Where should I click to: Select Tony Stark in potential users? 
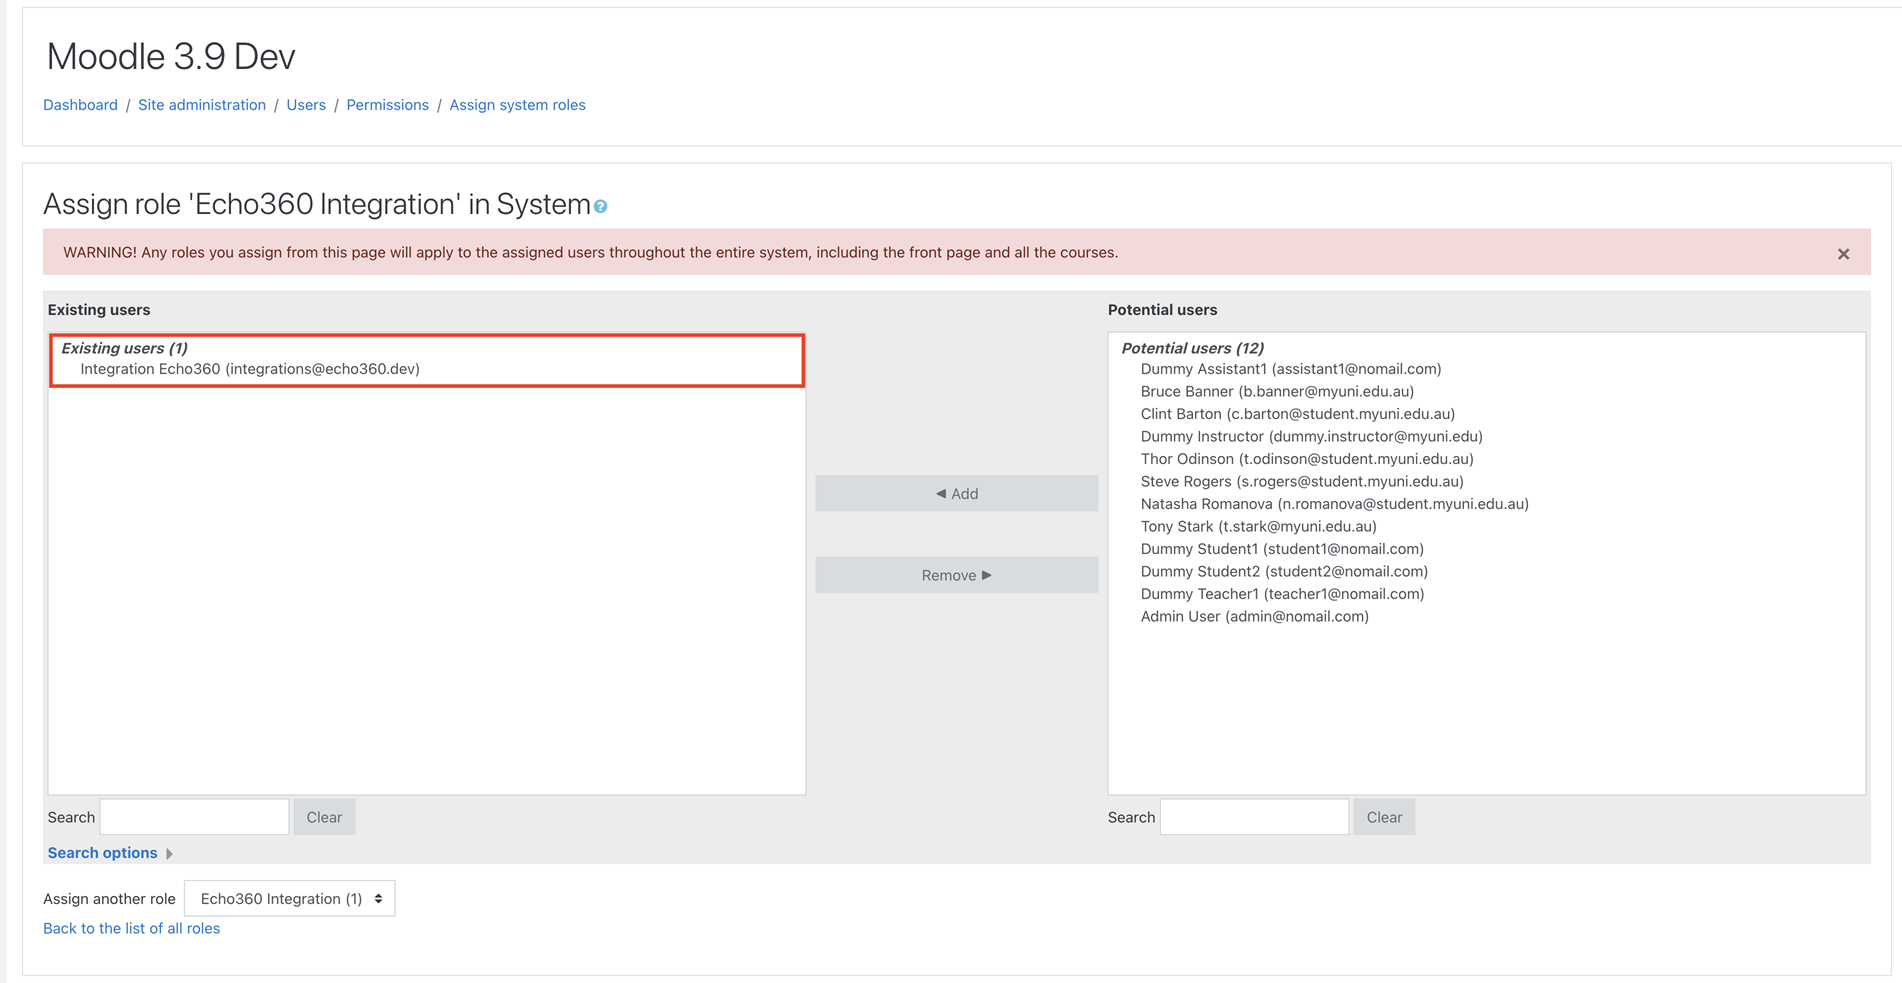click(x=1258, y=526)
